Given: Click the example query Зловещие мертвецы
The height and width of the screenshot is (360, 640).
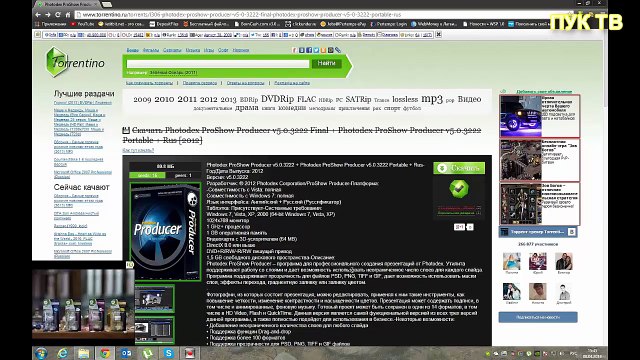Looking at the screenshot, I should [173, 72].
